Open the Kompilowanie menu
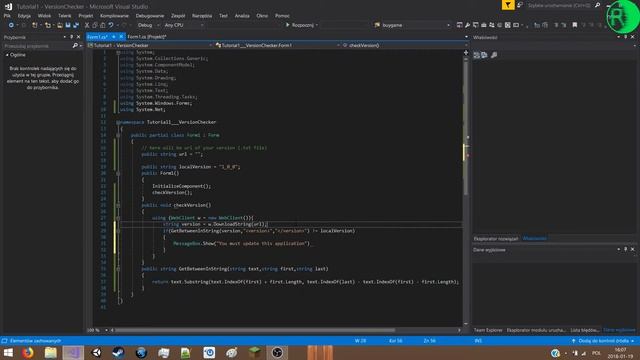The width and height of the screenshot is (640, 360). [x=114, y=16]
